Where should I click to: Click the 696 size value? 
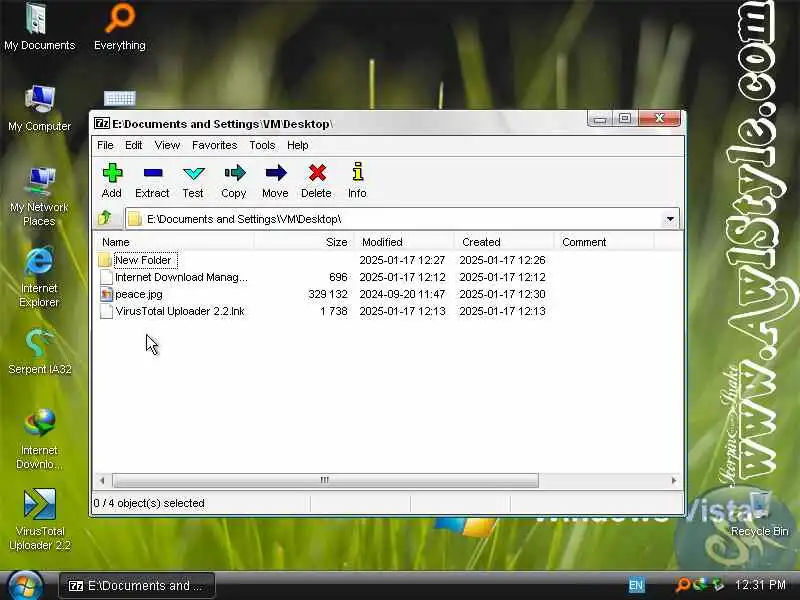[x=338, y=277]
